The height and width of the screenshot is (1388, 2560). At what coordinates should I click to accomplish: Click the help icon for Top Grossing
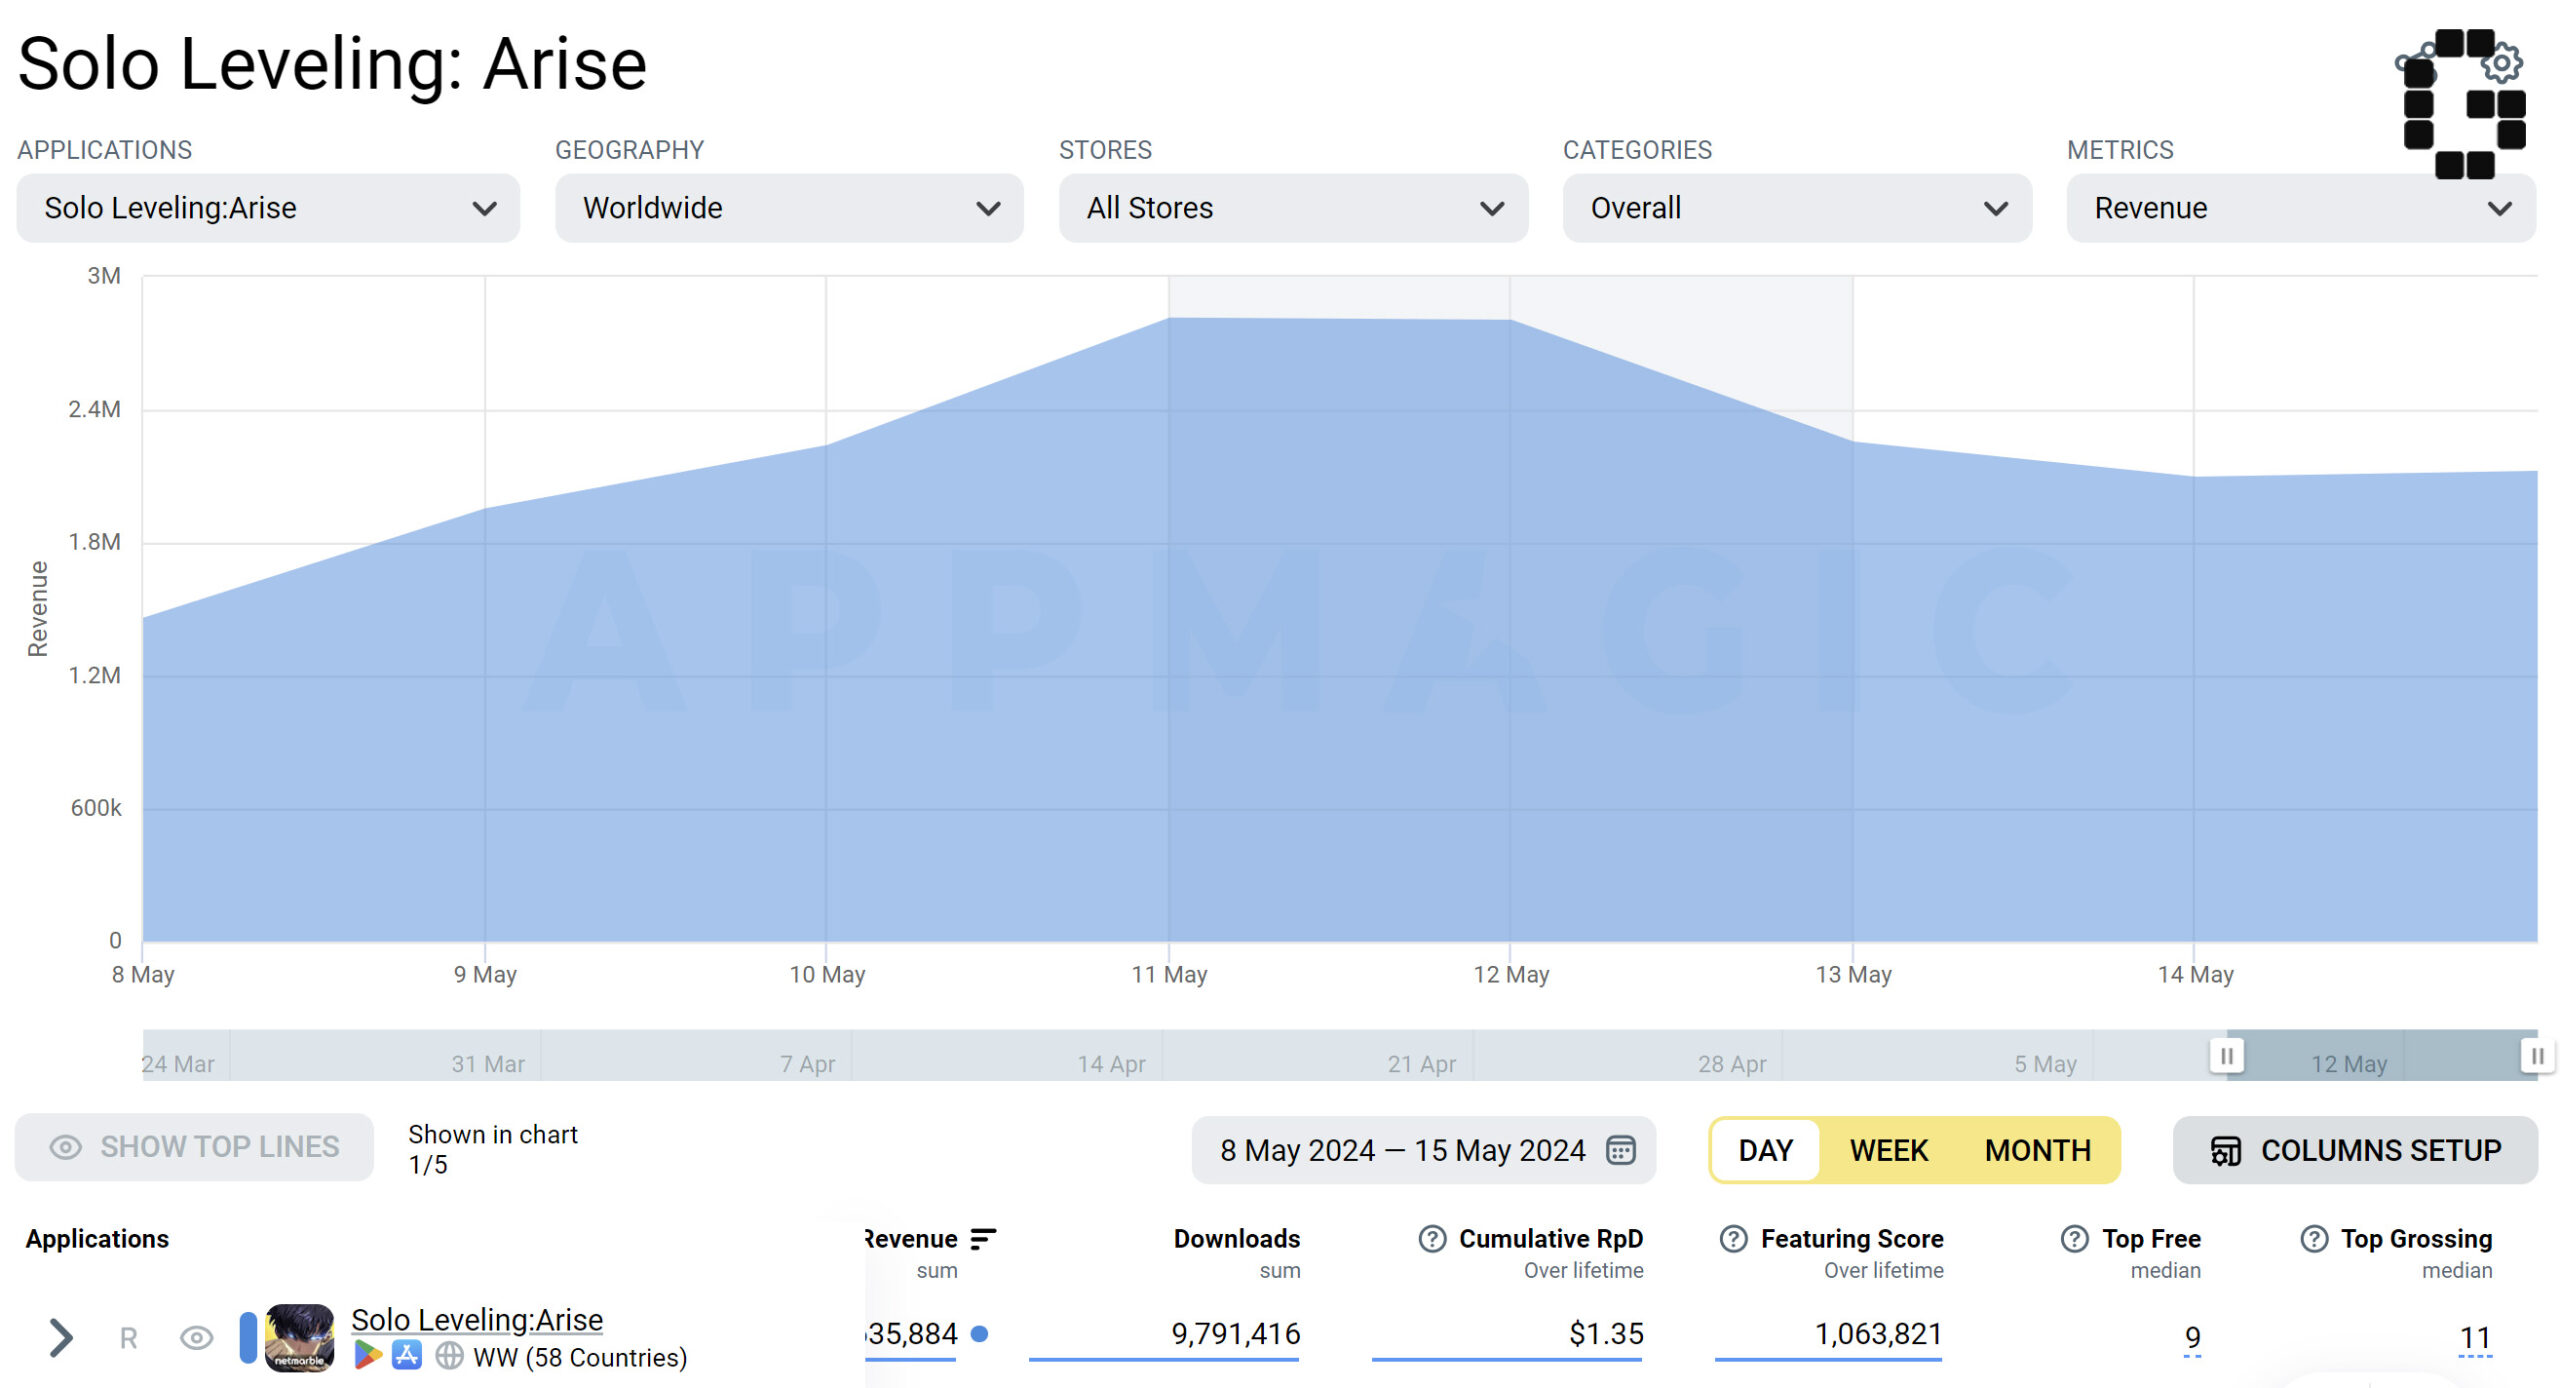(x=2313, y=1239)
